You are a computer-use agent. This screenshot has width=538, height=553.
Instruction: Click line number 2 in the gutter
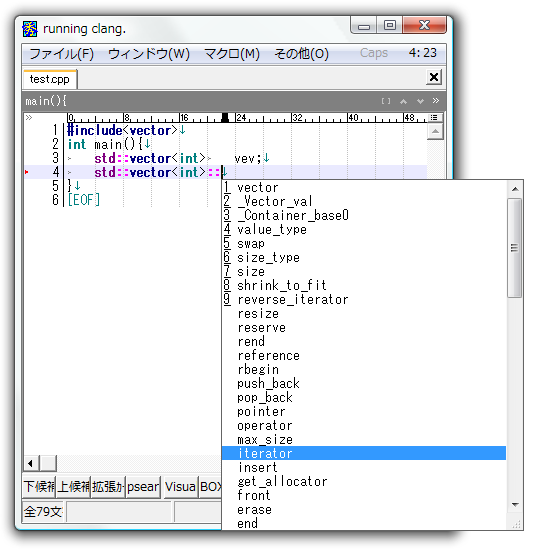point(55,144)
